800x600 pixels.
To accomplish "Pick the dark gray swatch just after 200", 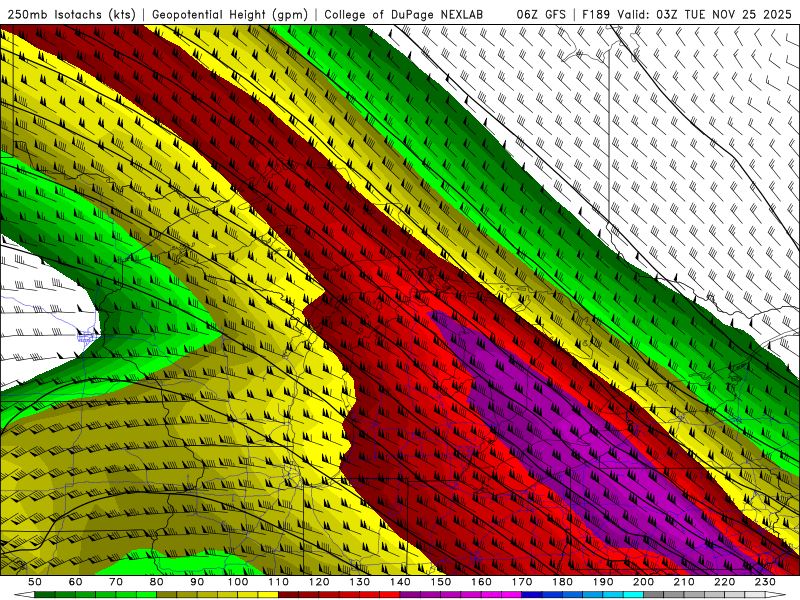I will 654,594.
